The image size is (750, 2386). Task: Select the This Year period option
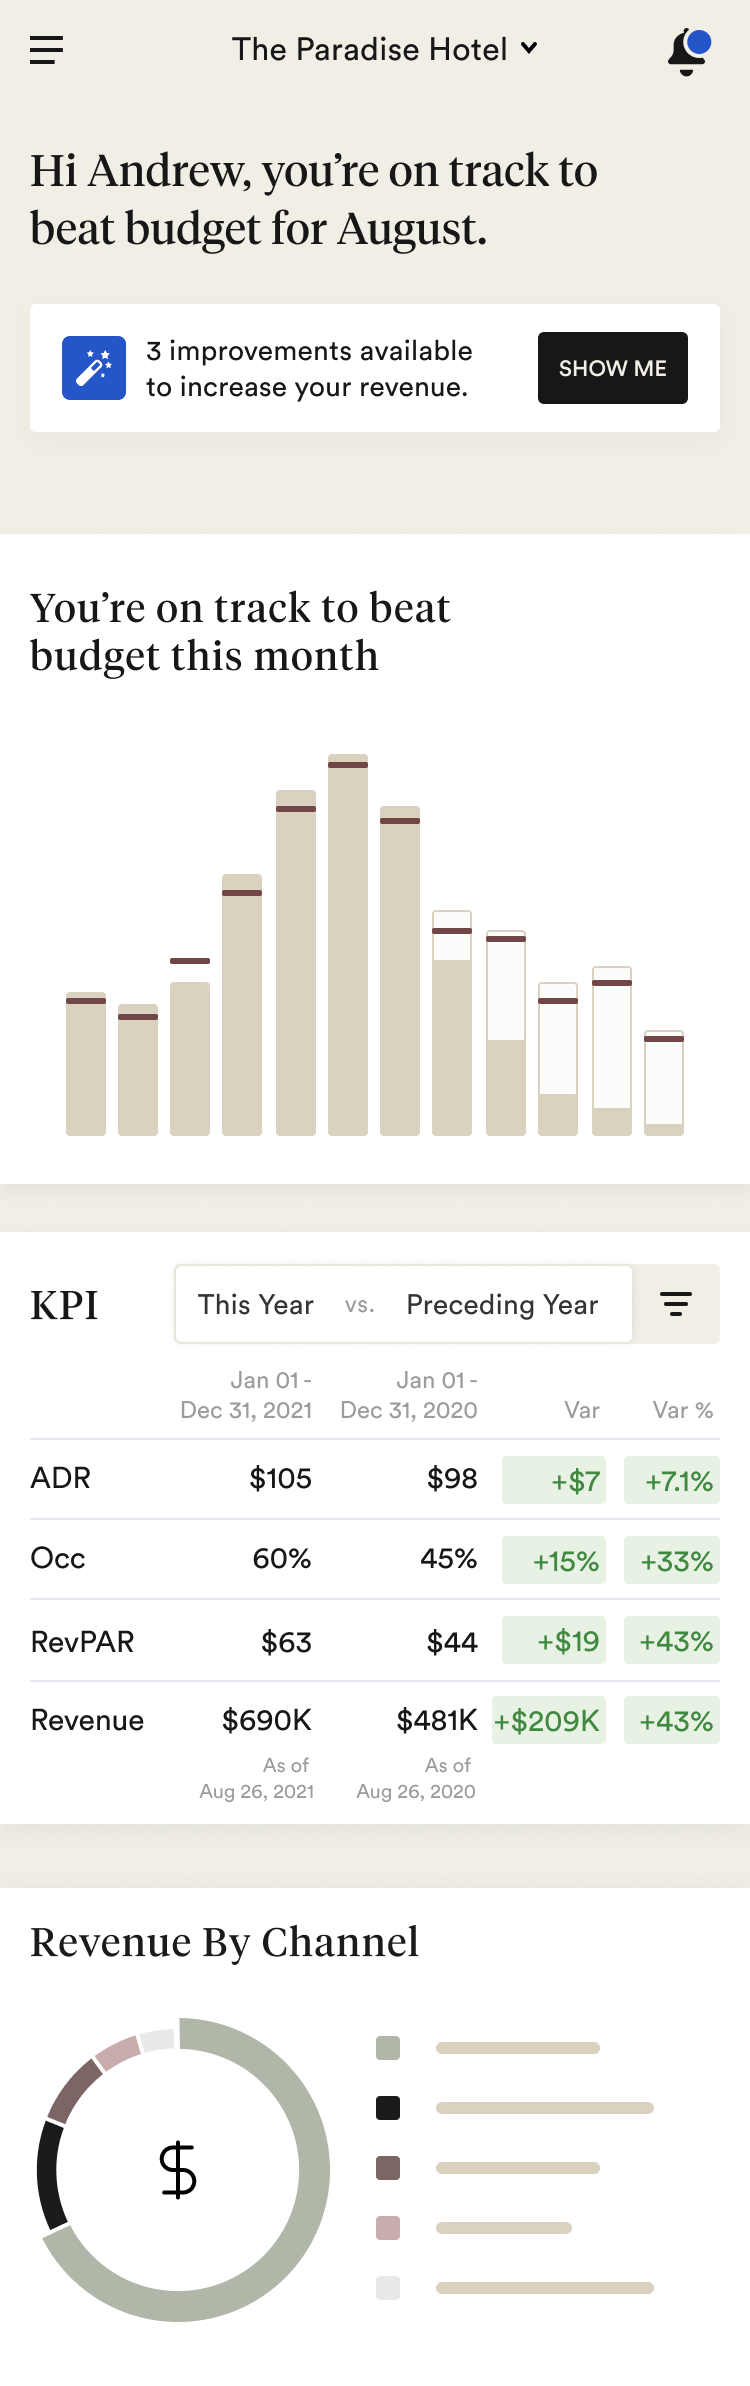tap(256, 1304)
